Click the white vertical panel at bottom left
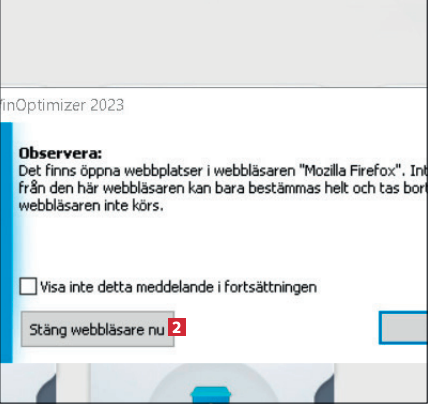Screen dimensions: 428x404 point(73,383)
